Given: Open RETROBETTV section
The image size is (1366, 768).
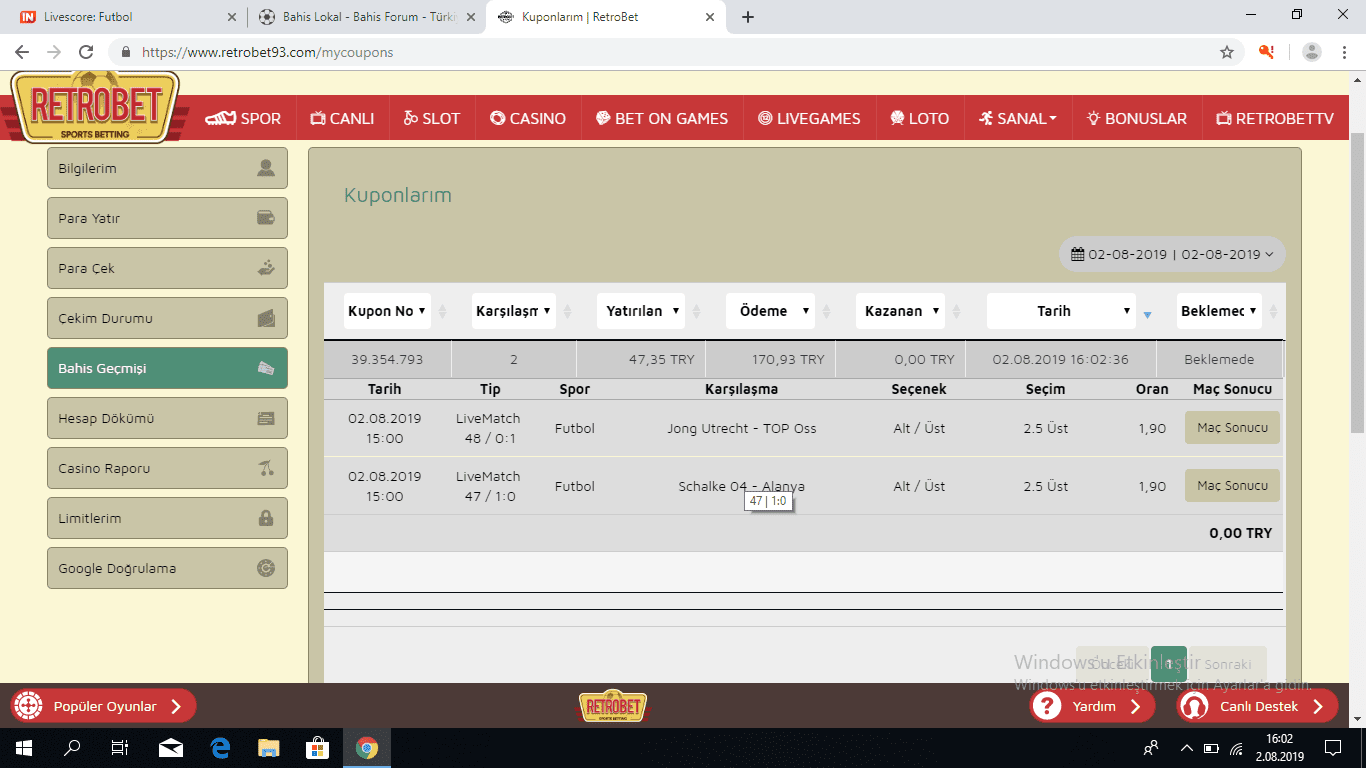Looking at the screenshot, I should point(1275,118).
